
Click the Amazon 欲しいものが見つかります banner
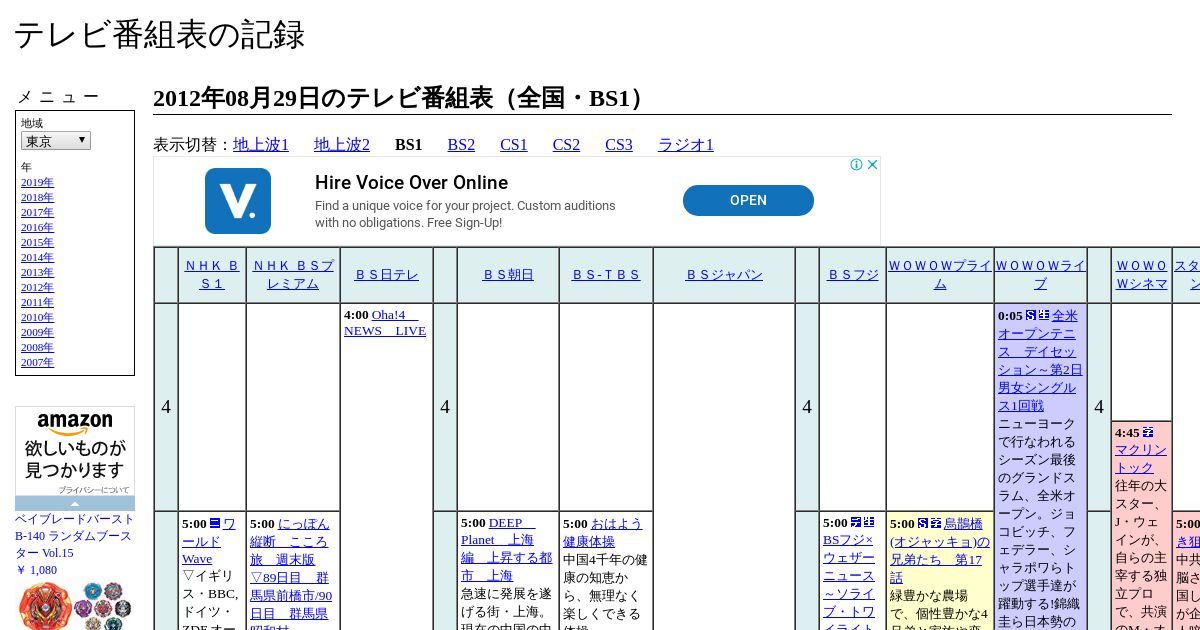pyautogui.click(x=75, y=449)
